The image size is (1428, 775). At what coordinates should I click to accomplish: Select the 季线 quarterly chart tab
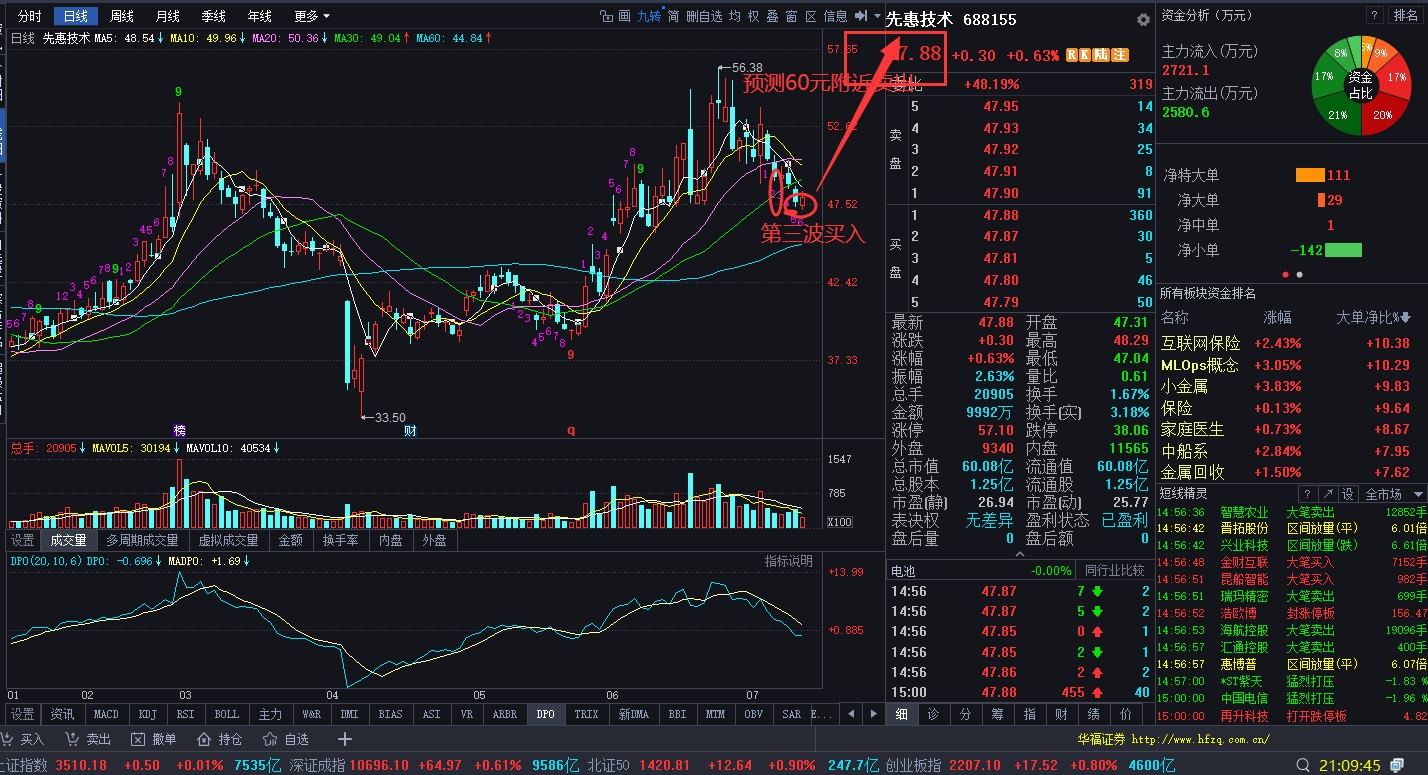[213, 16]
